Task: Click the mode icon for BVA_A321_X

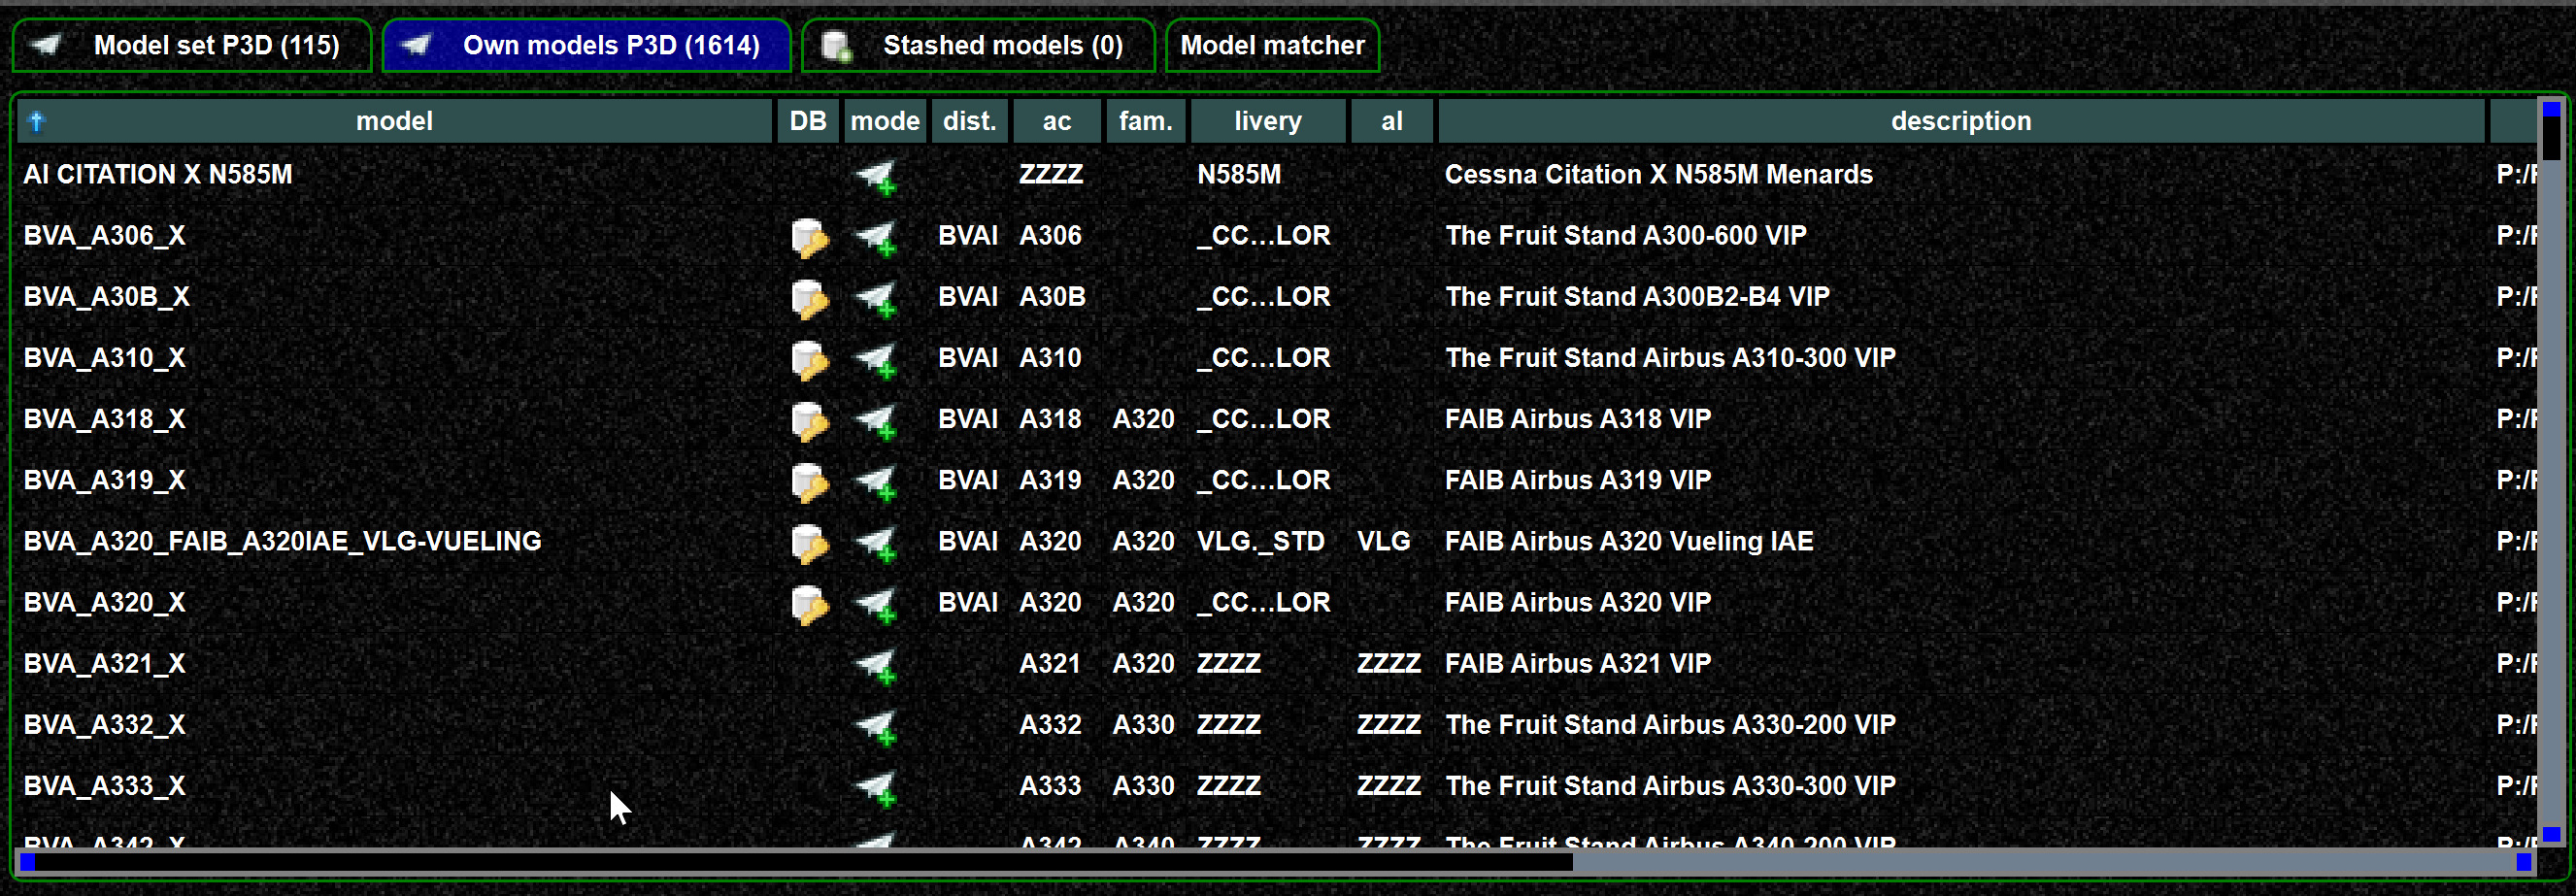Action: tap(875, 665)
